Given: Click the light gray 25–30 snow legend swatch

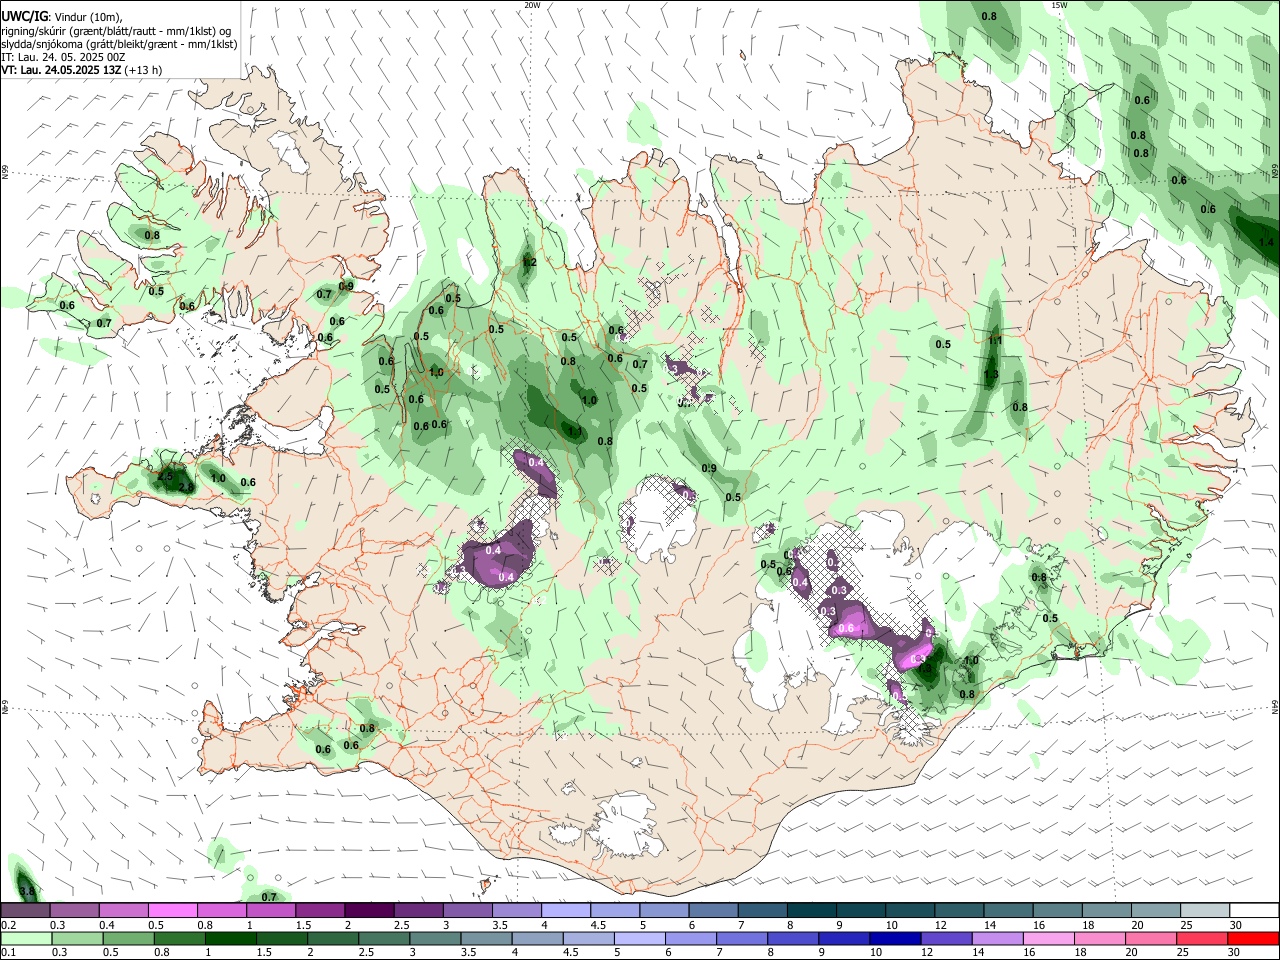Looking at the screenshot, I should [1205, 910].
